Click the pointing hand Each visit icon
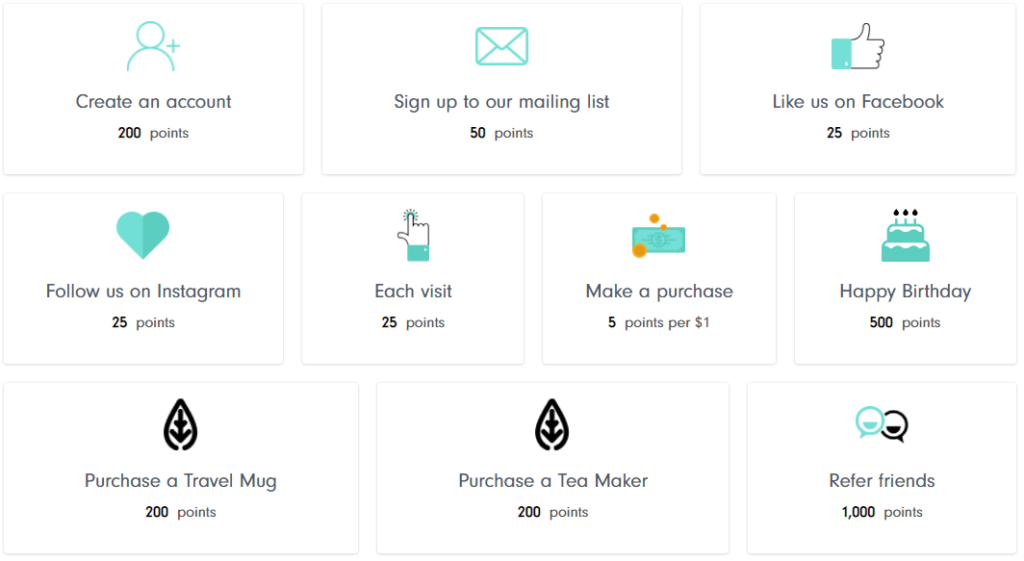 point(413,235)
